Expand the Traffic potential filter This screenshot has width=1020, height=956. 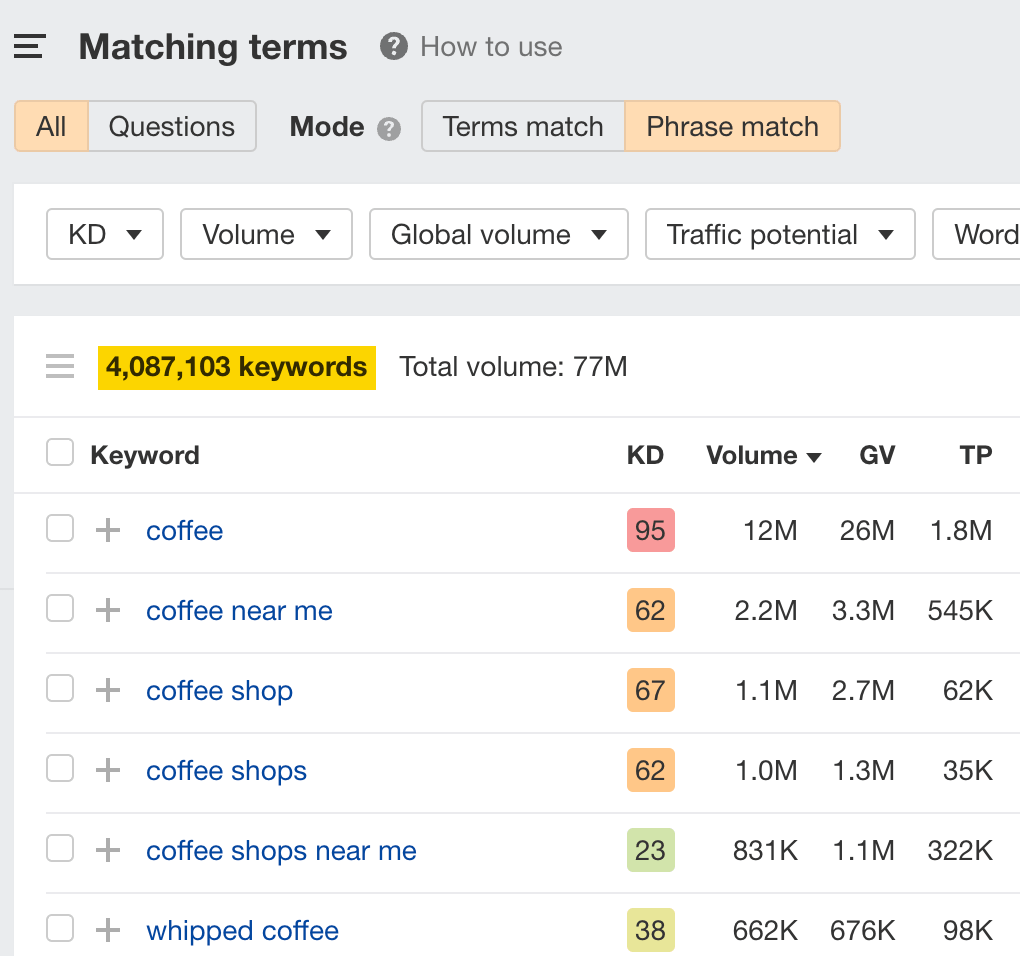[x=780, y=234]
